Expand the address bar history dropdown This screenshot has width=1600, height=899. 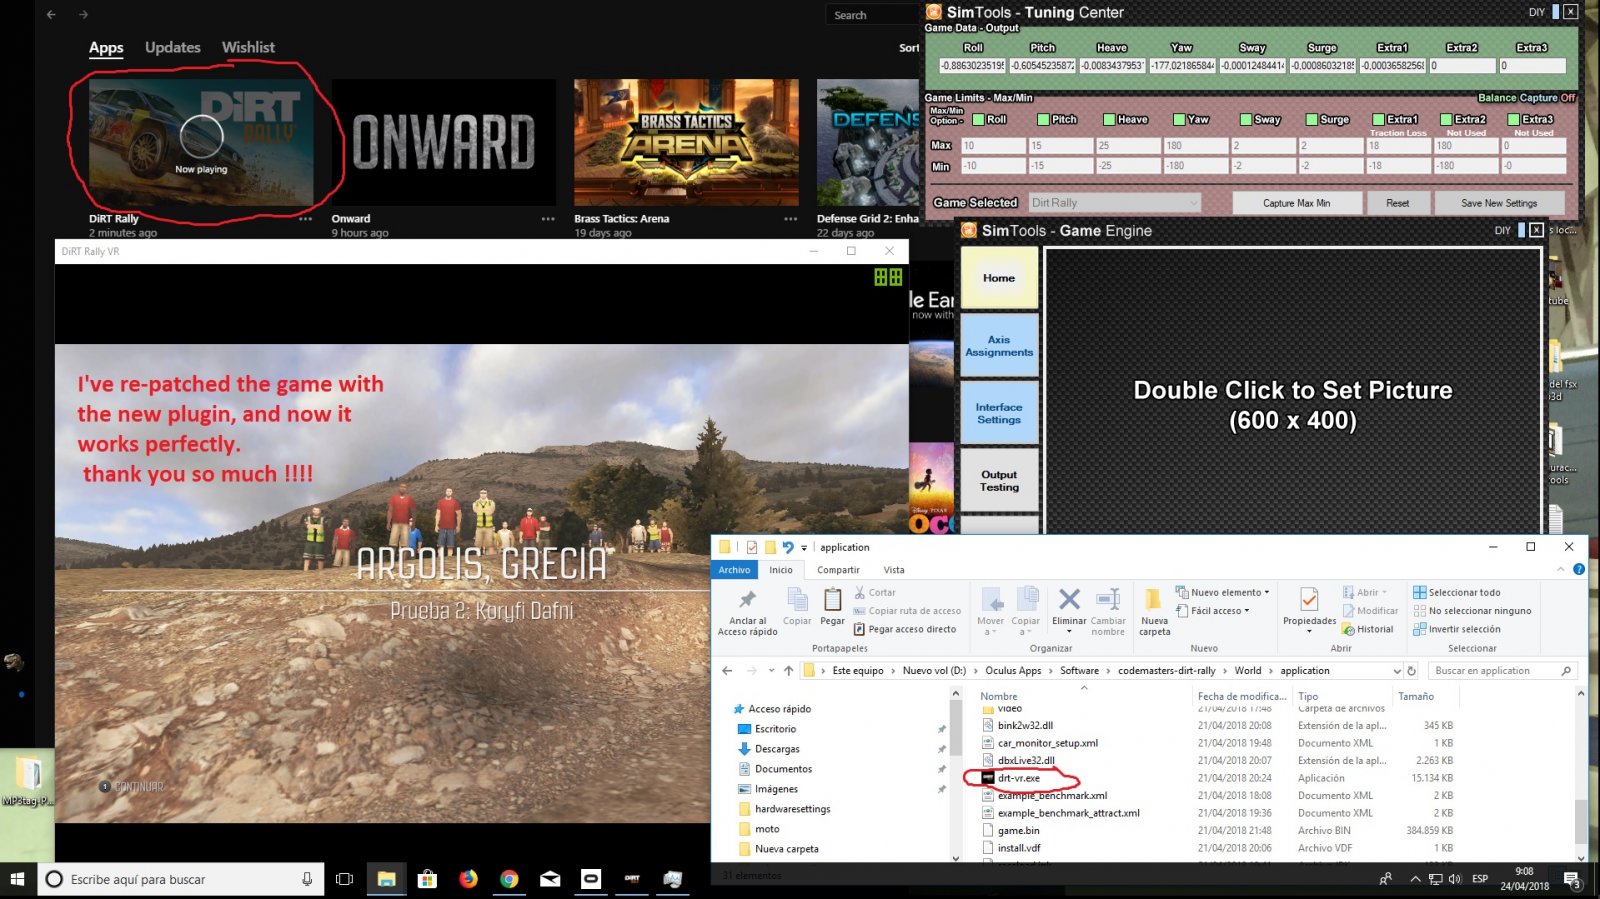[1396, 671]
